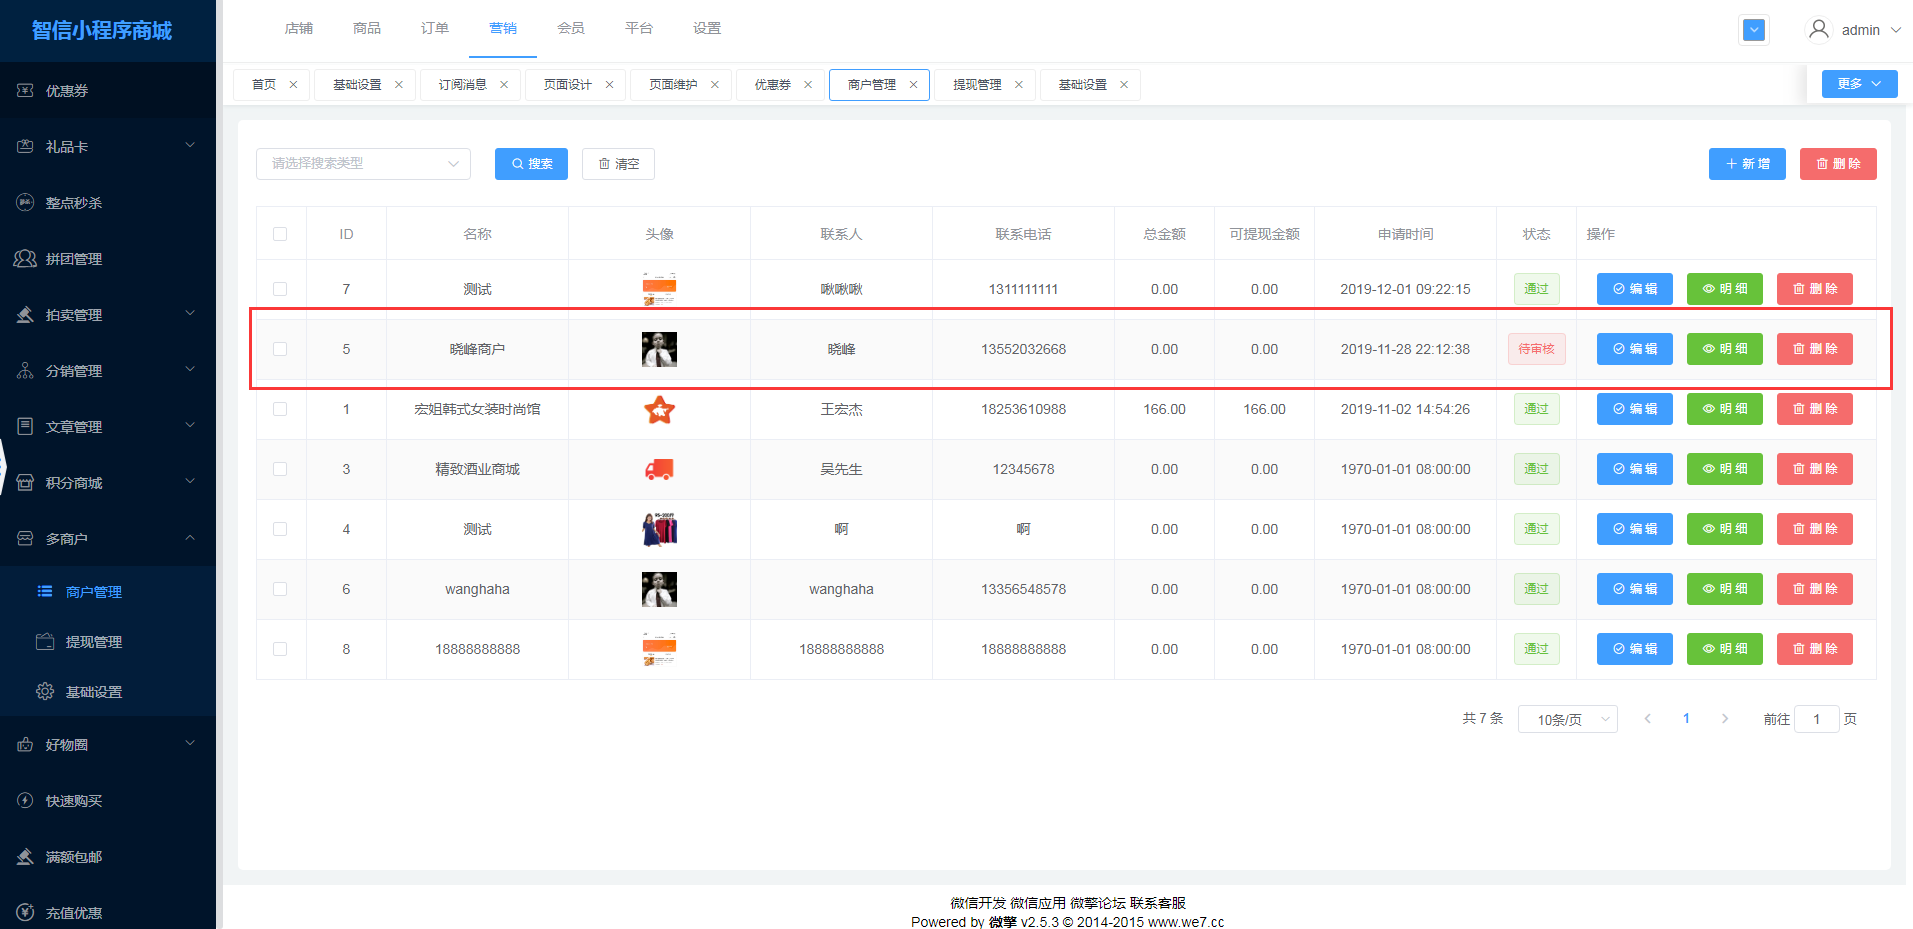Click the 新增 add merchant button
Viewport: 1913px width, 929px height.
(1747, 164)
